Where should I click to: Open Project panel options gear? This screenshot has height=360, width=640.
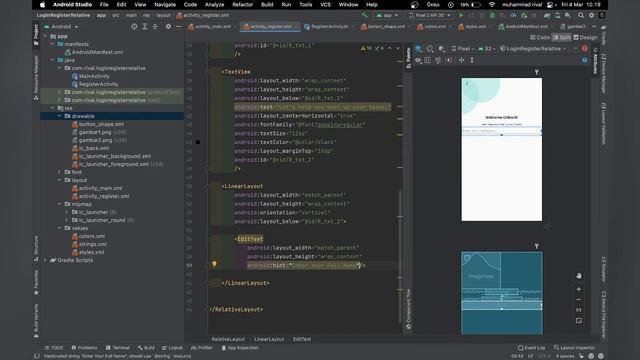(168, 27)
